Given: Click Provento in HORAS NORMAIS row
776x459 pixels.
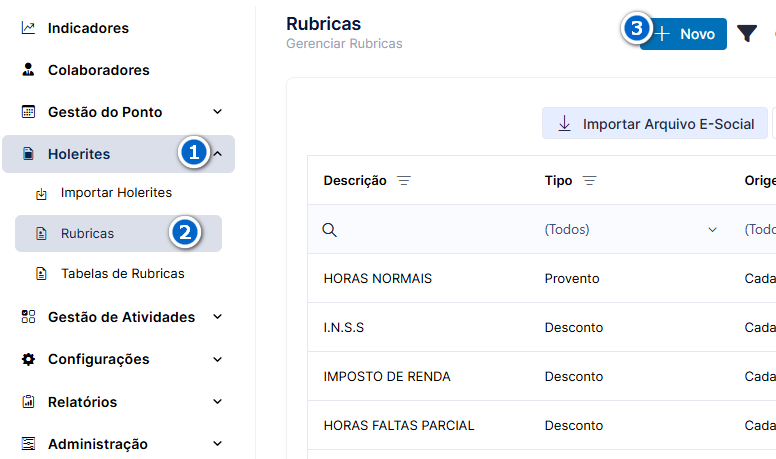Looking at the screenshot, I should point(572,278).
